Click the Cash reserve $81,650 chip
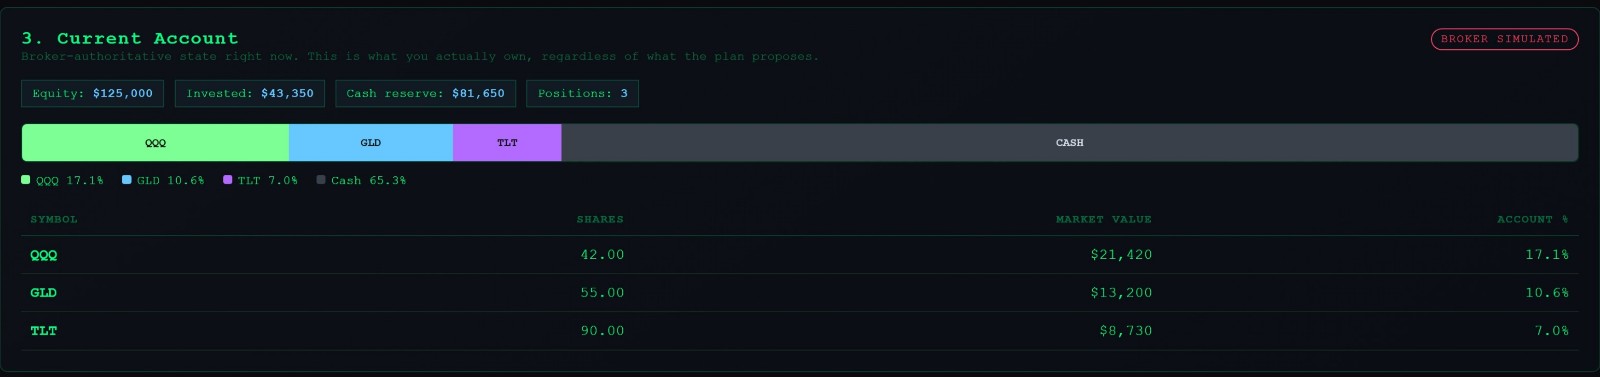 pos(425,93)
